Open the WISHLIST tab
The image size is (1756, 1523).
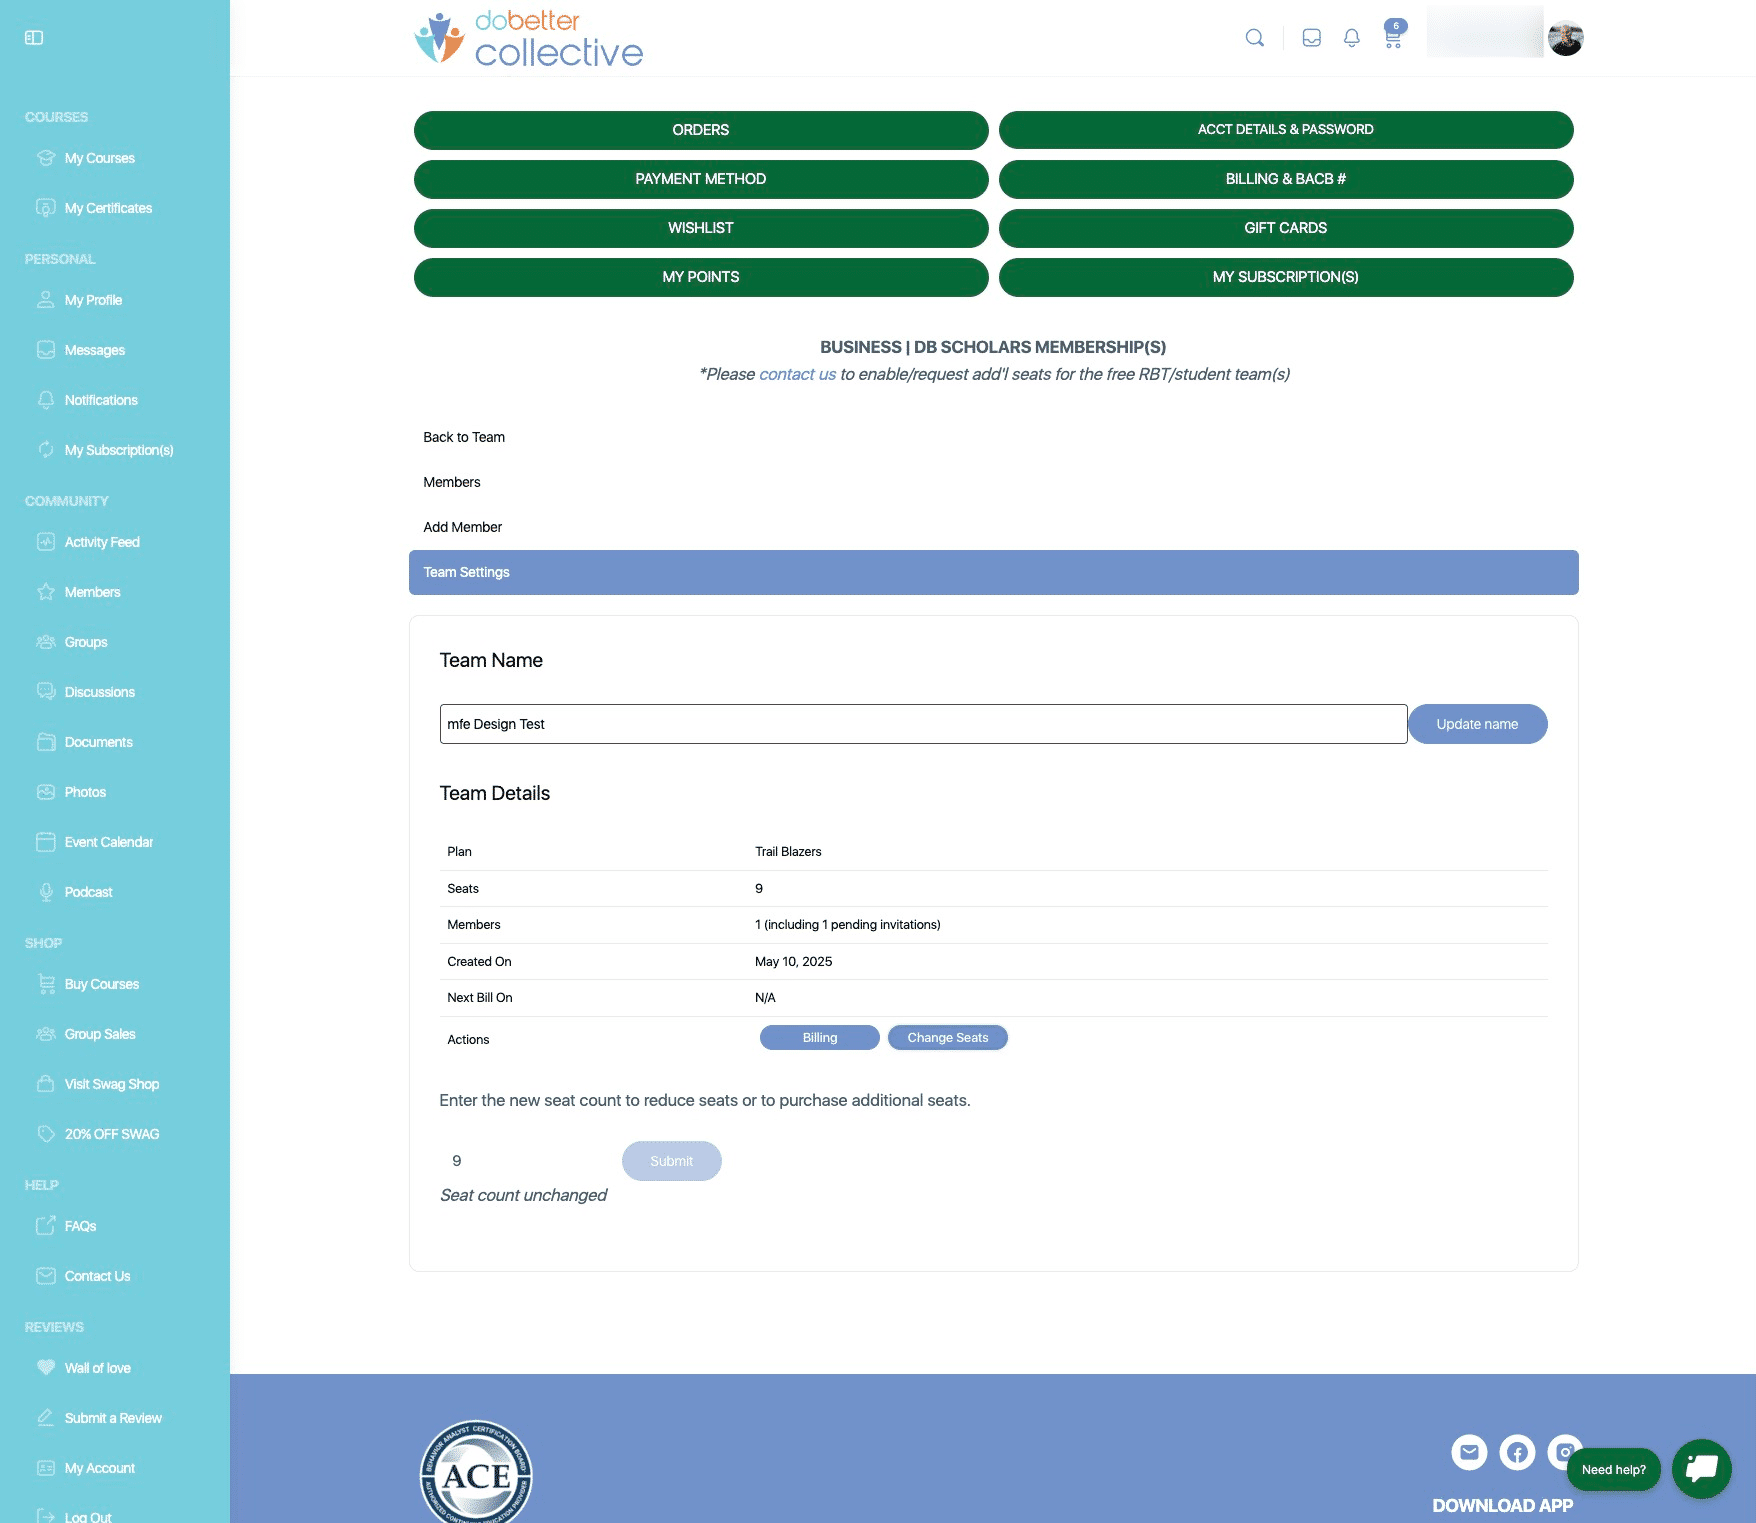pos(701,228)
